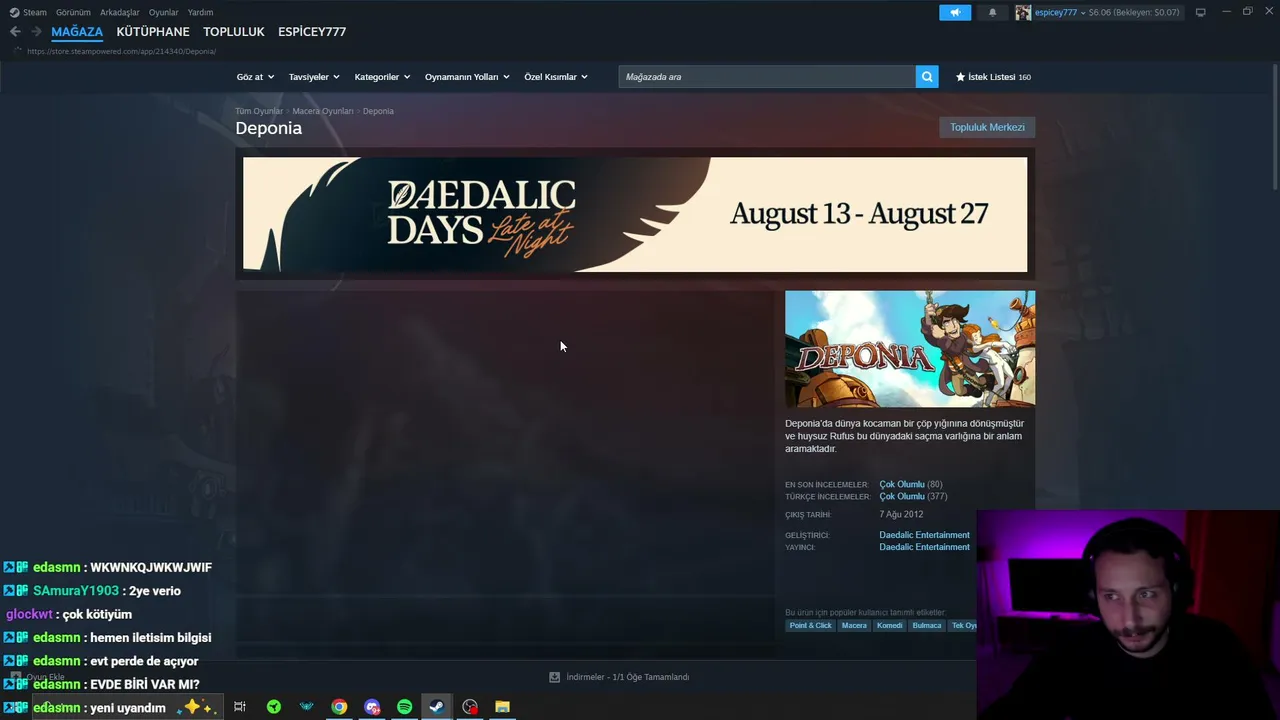Click the magnifier search button

927,77
